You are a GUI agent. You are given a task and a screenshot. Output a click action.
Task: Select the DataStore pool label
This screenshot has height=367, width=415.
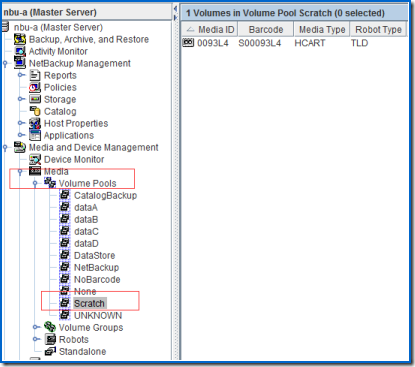pos(95,255)
